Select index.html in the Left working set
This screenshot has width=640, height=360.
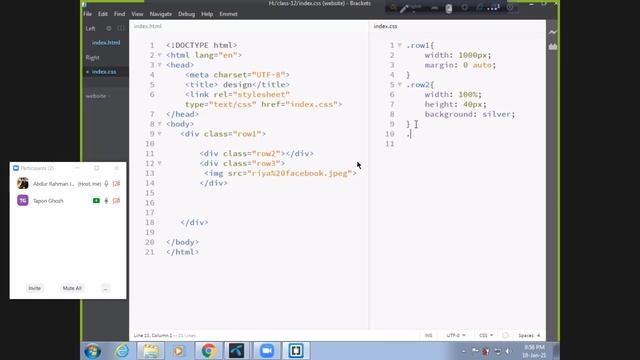click(106, 42)
